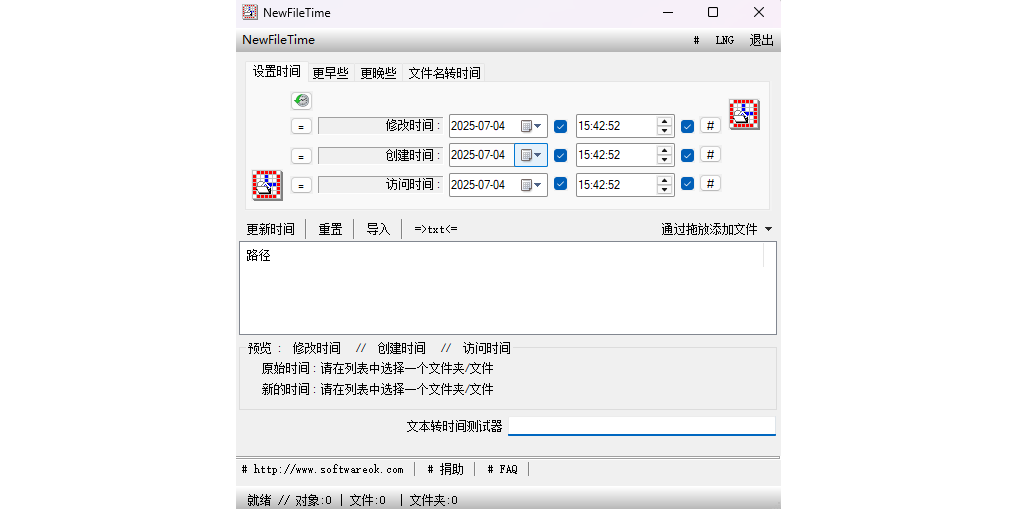The image size is (1018, 509).
Task: Open the # FAQ link
Action: pos(503,469)
